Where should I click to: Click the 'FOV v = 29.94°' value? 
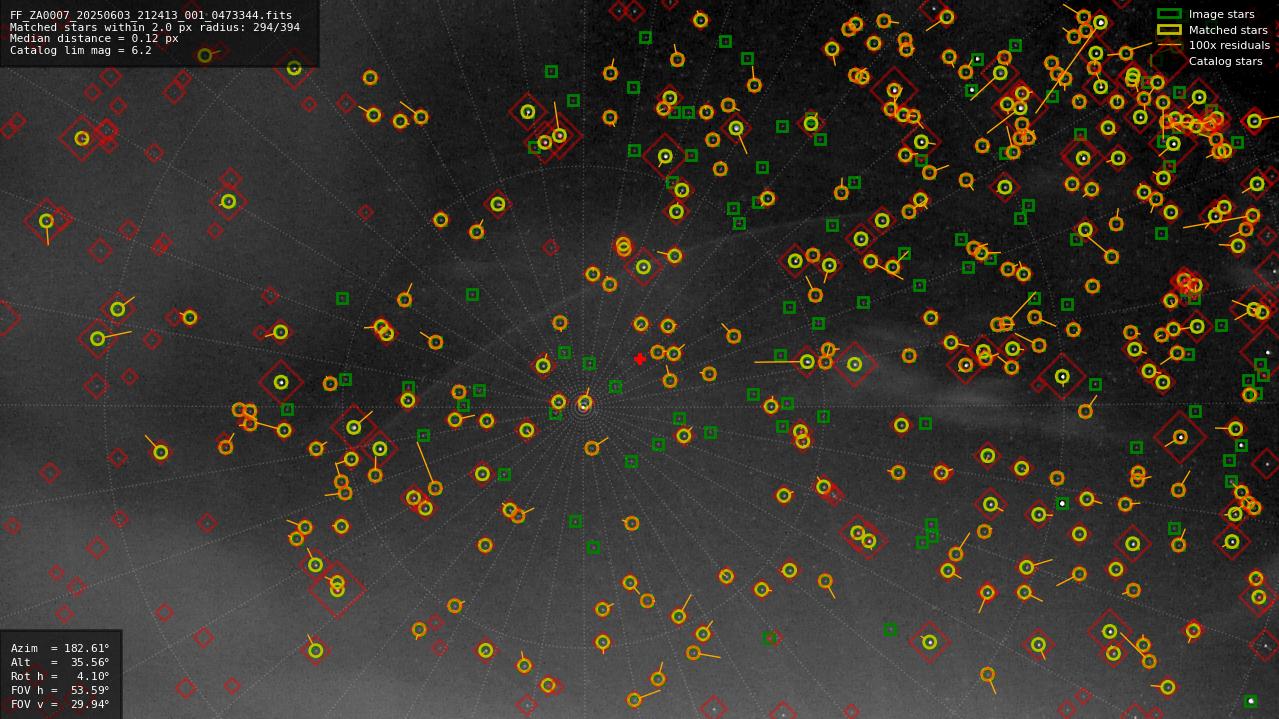[60, 704]
